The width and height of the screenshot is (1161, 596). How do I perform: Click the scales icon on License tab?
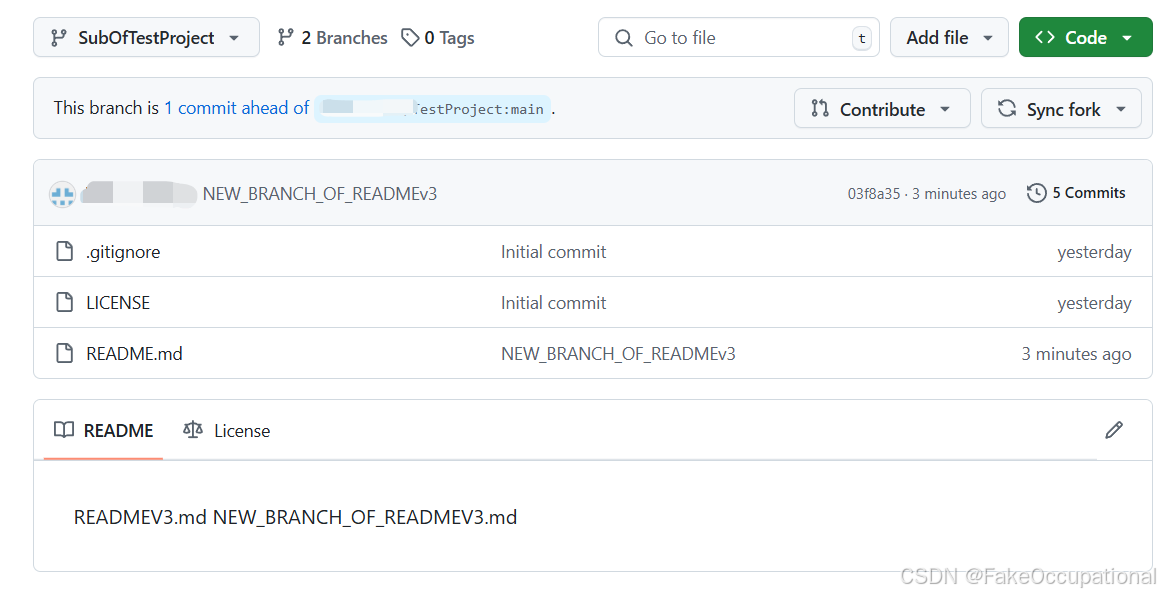tap(193, 429)
